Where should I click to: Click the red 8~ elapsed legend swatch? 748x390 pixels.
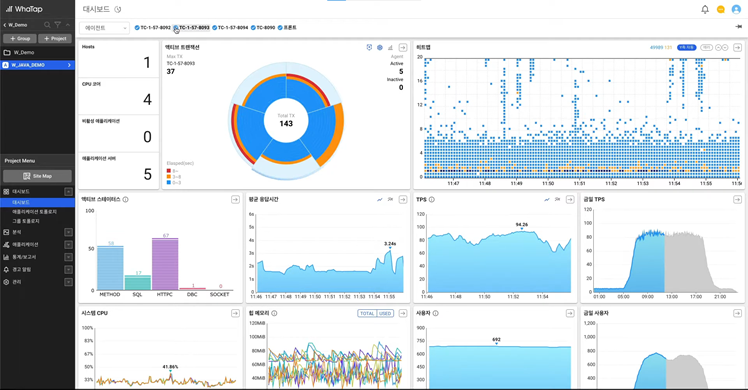coord(168,171)
